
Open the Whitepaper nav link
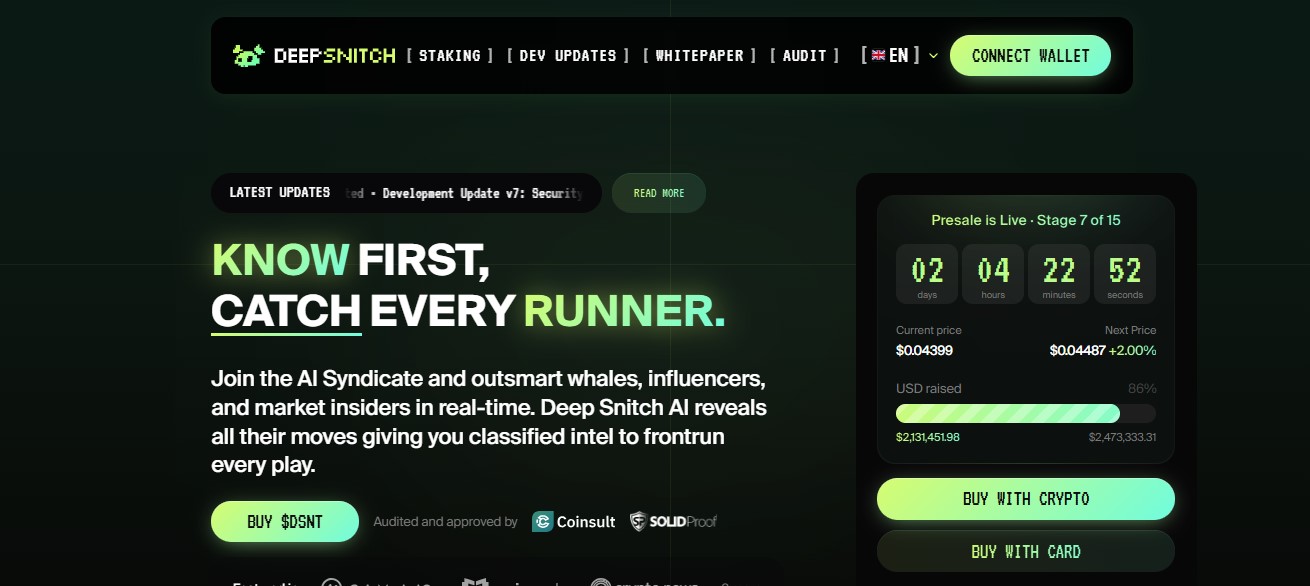click(x=699, y=56)
